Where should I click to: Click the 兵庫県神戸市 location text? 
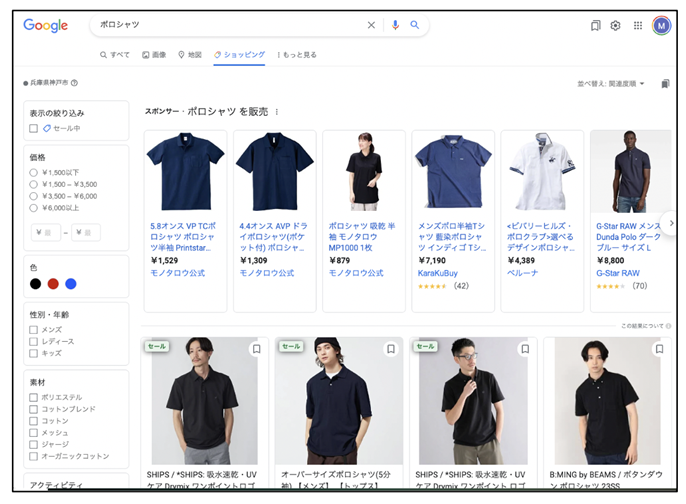point(49,83)
